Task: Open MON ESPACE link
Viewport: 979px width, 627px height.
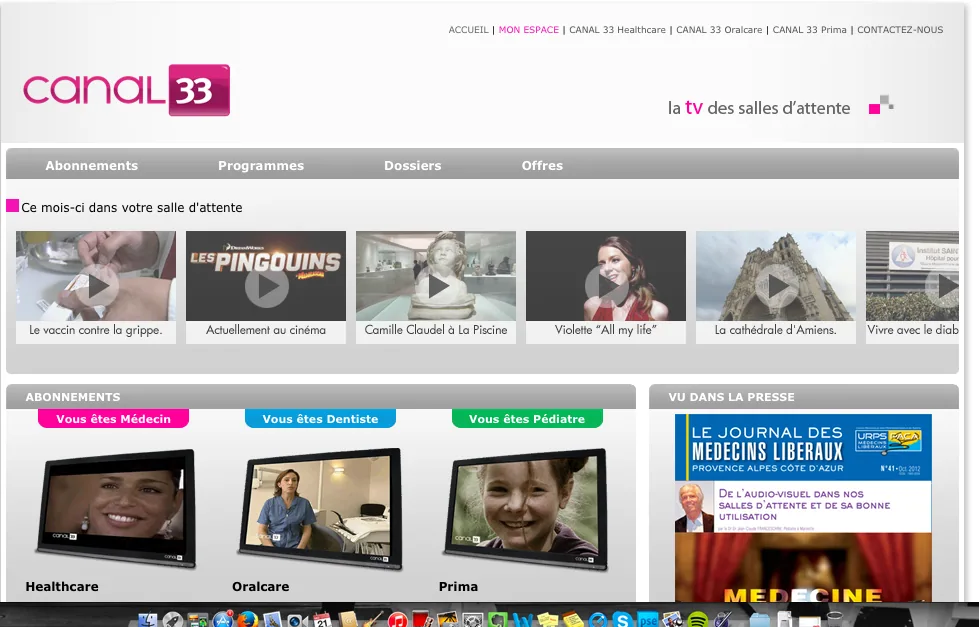Action: (x=529, y=29)
